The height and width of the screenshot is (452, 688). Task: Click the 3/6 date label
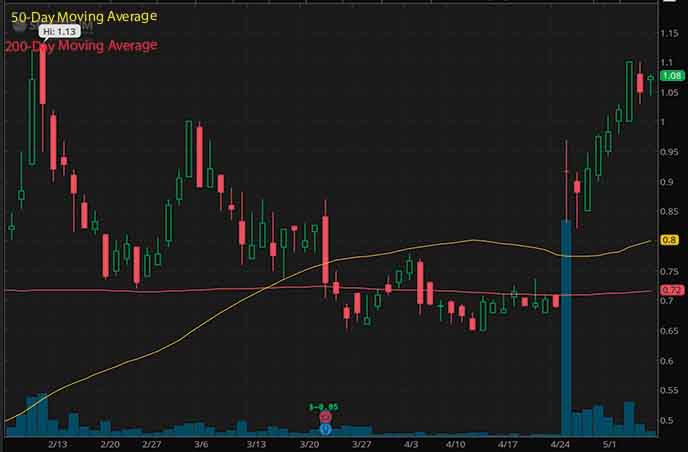(x=201, y=444)
